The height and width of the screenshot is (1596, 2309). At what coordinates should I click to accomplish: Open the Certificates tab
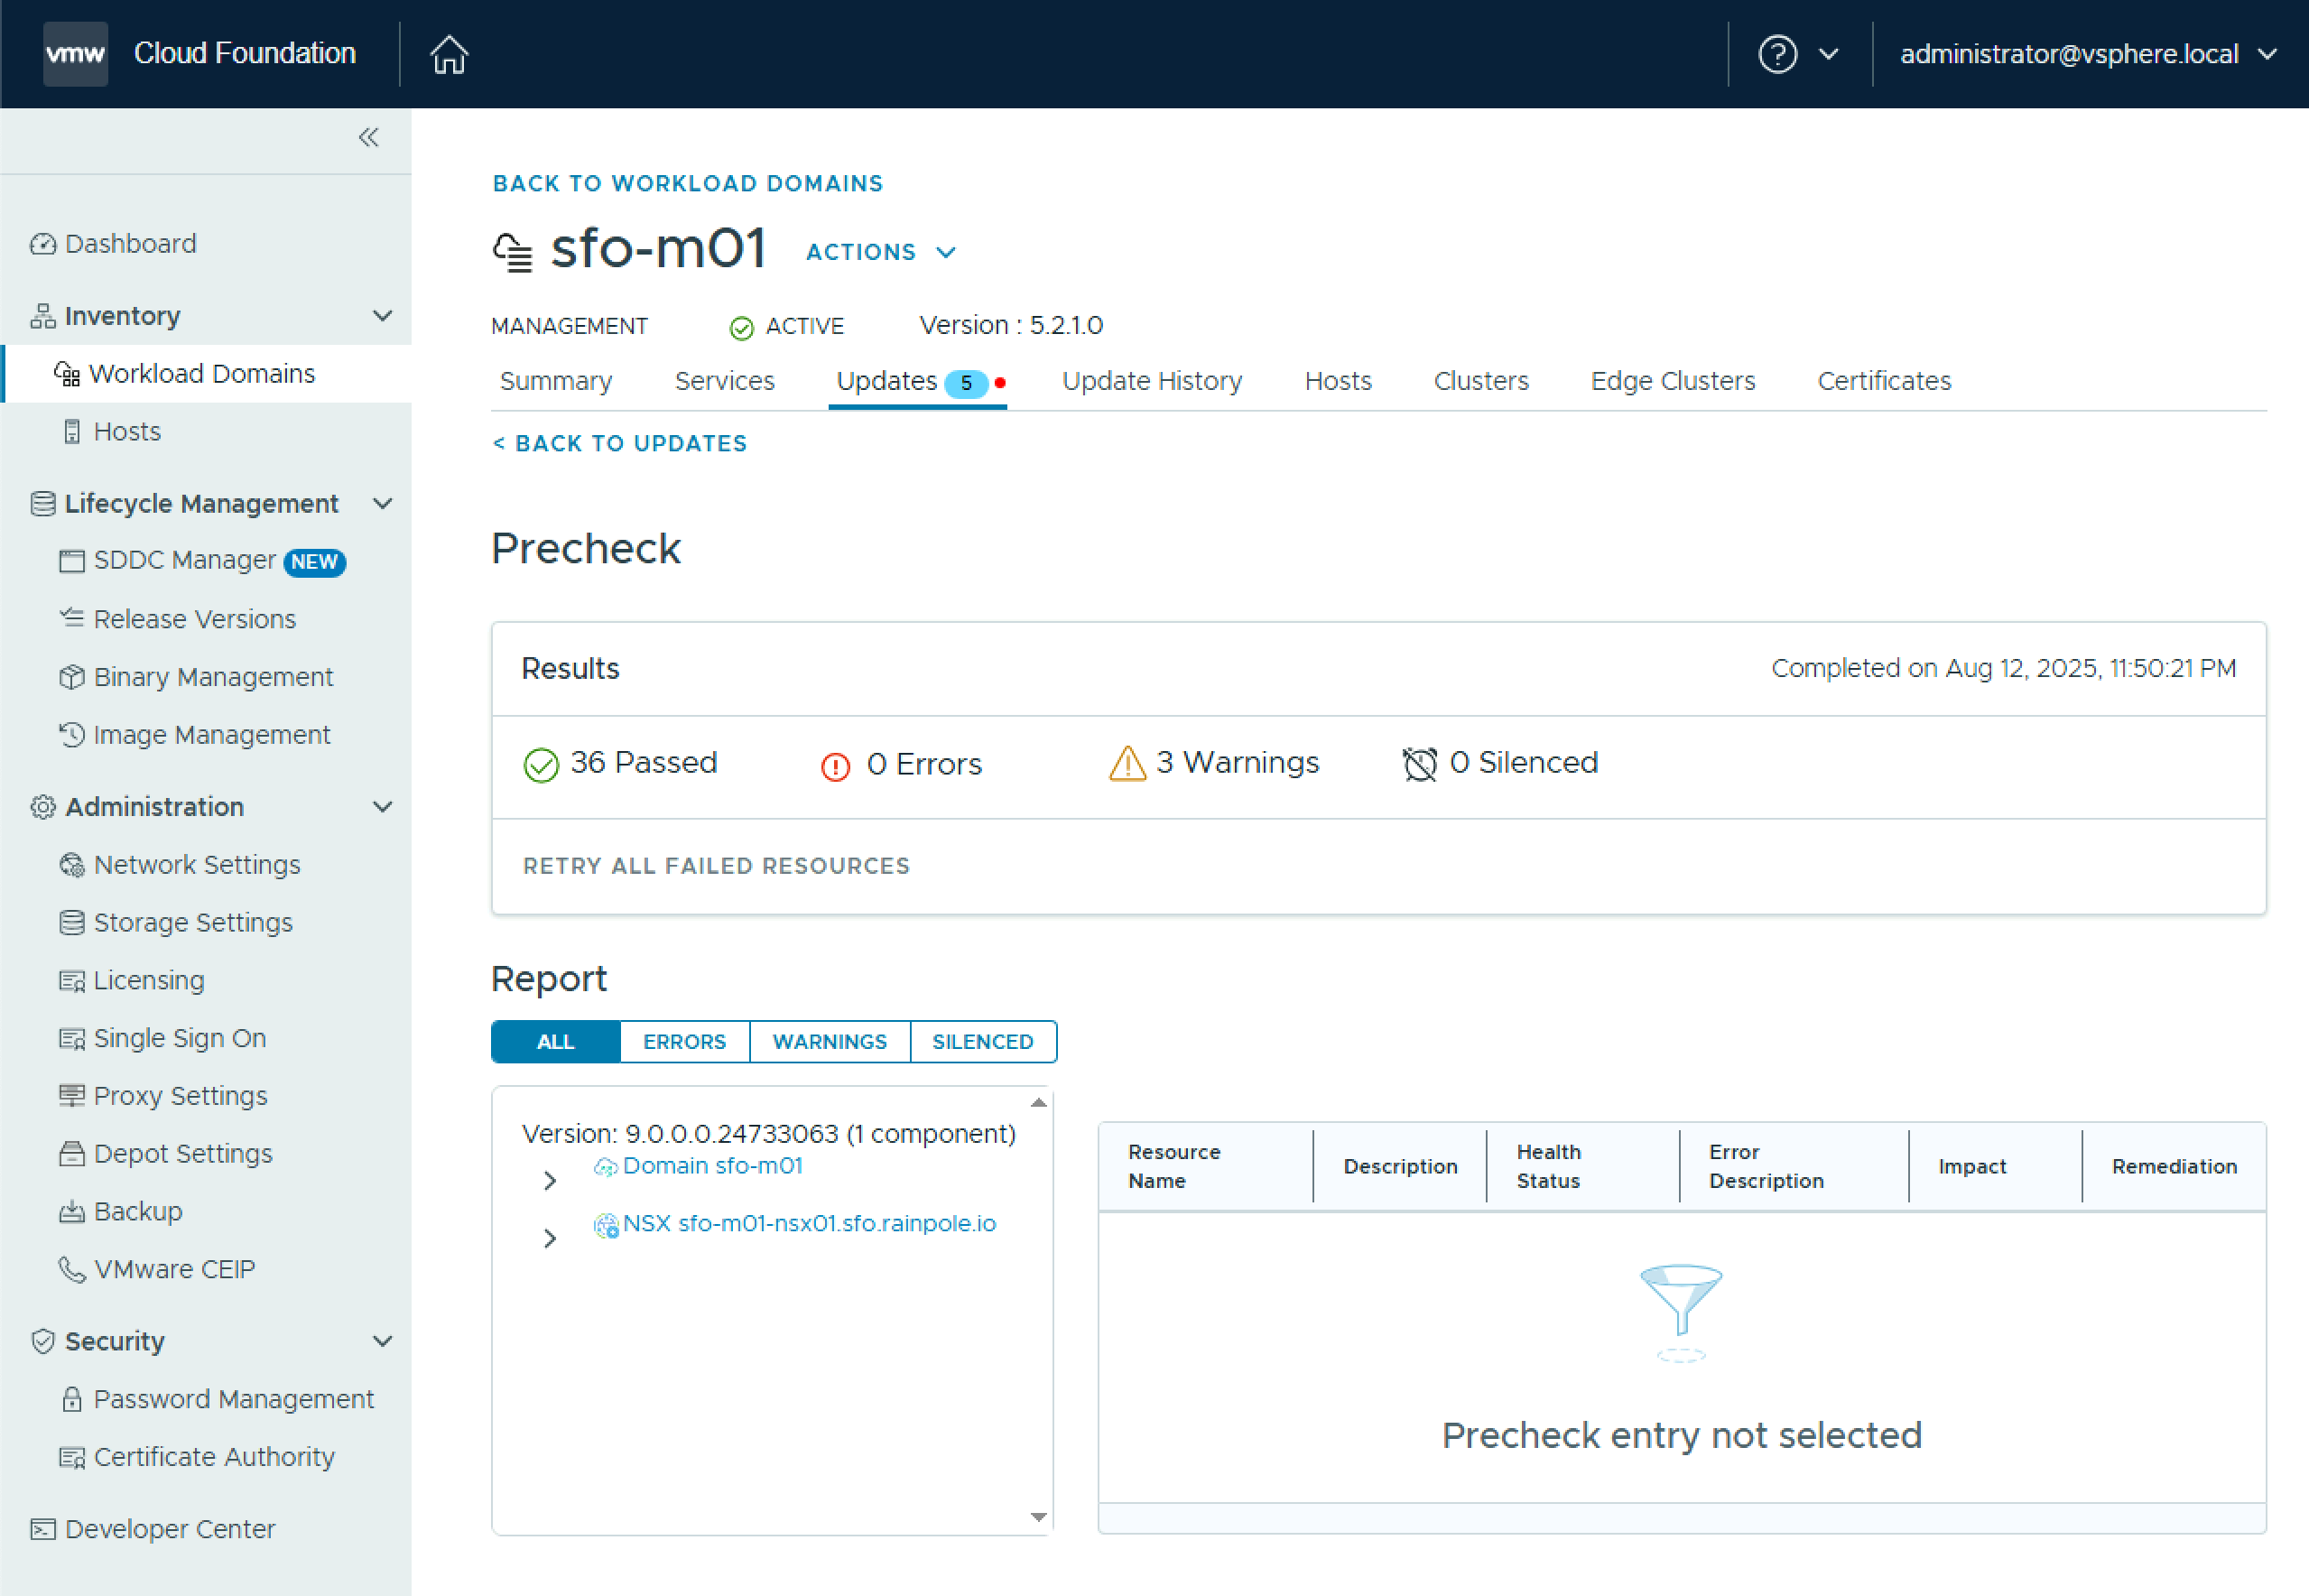[x=1883, y=381]
